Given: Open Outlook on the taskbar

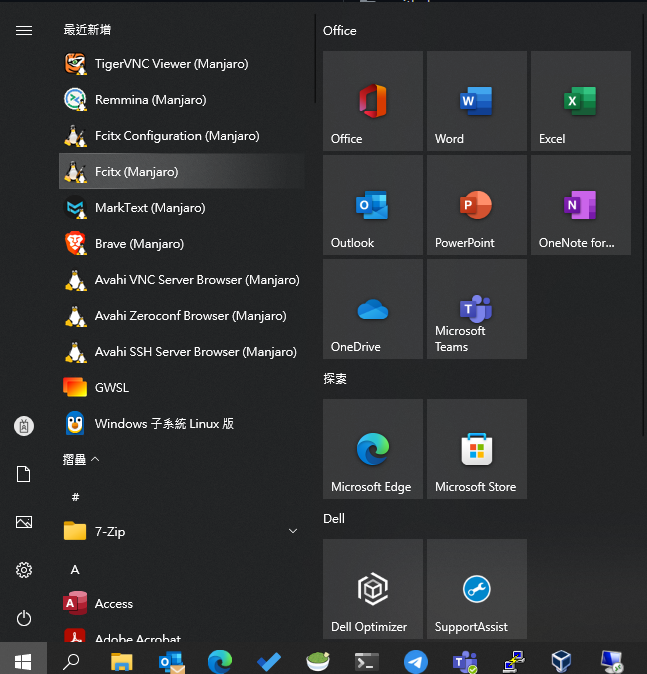Looking at the screenshot, I should [171, 662].
